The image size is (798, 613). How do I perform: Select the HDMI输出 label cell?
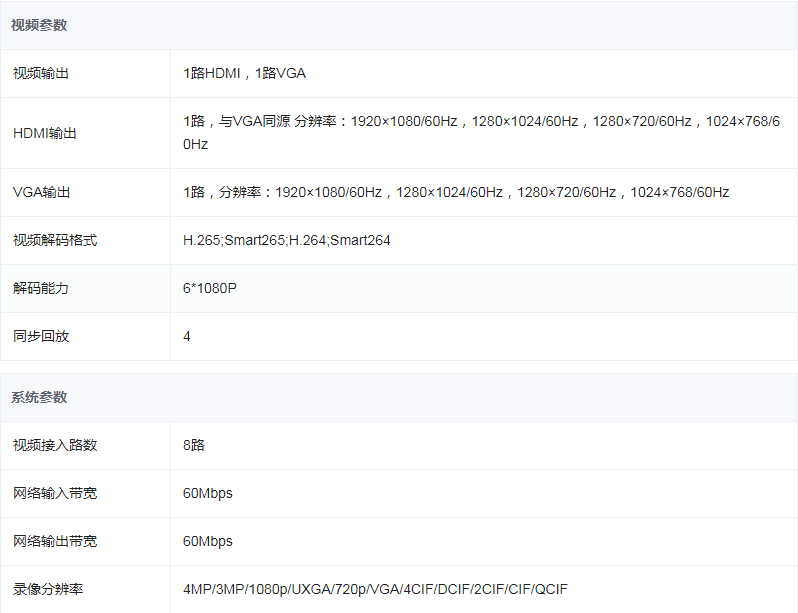[x=86, y=133]
